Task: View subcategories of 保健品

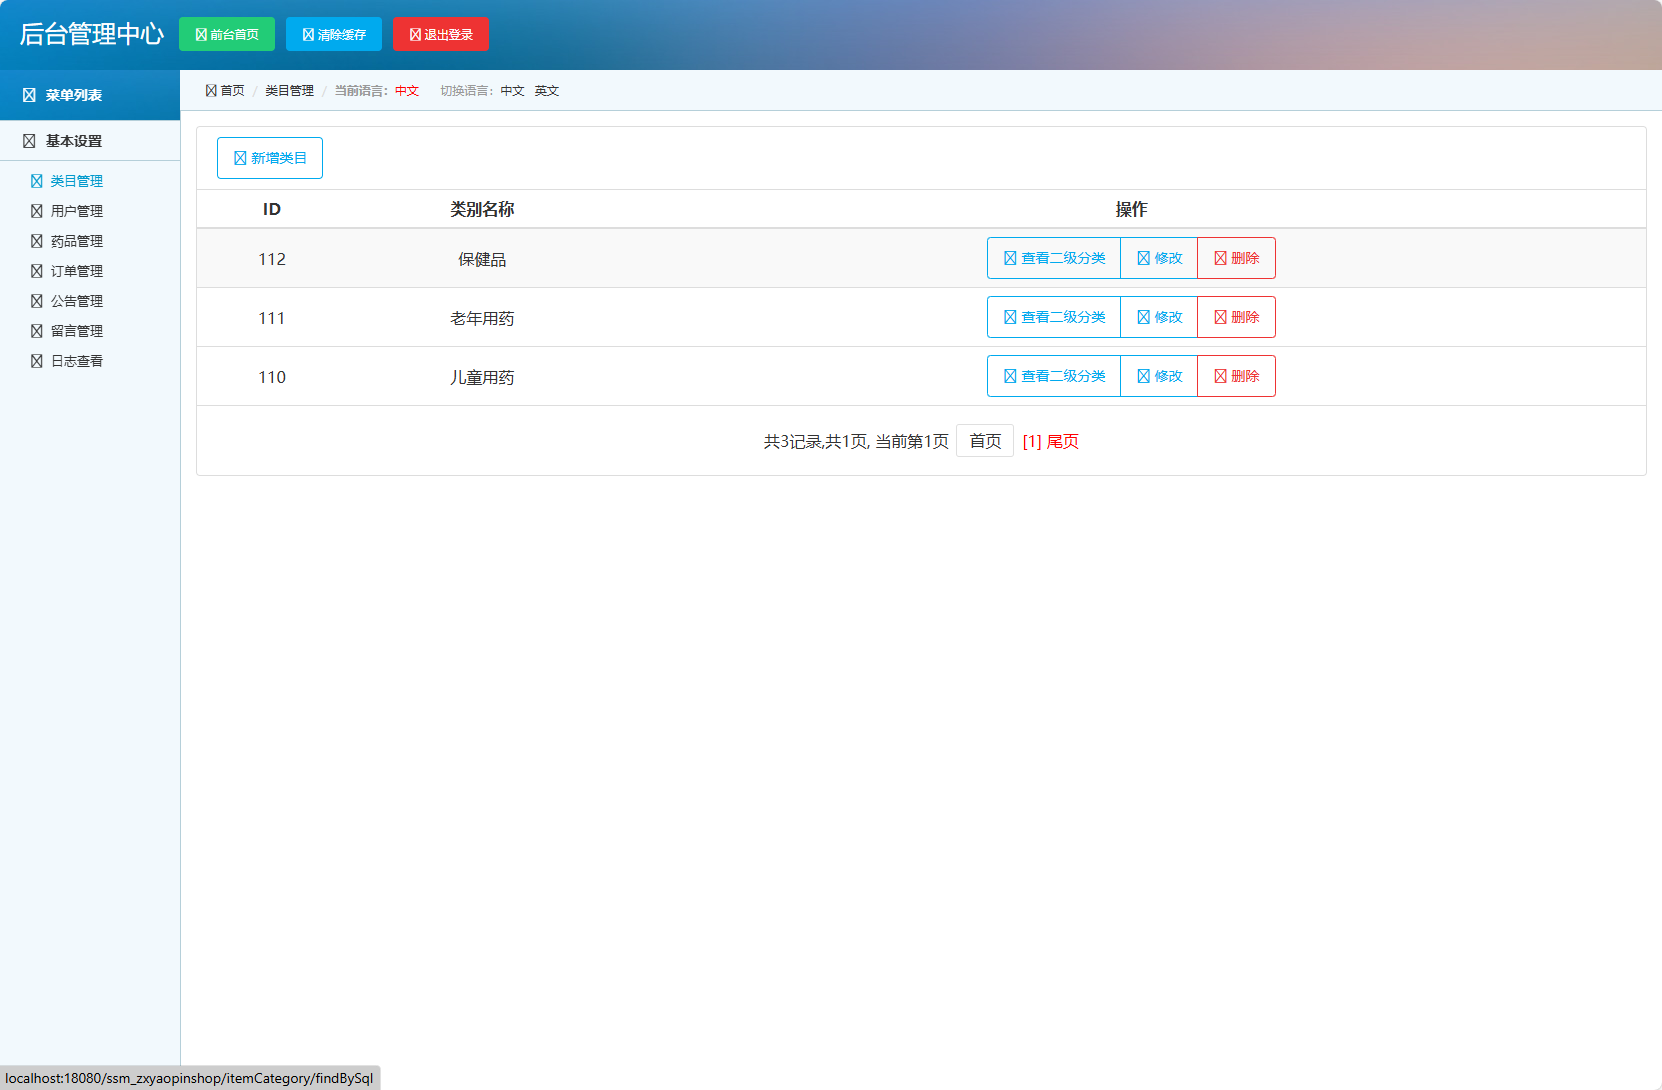Action: pos(1054,258)
